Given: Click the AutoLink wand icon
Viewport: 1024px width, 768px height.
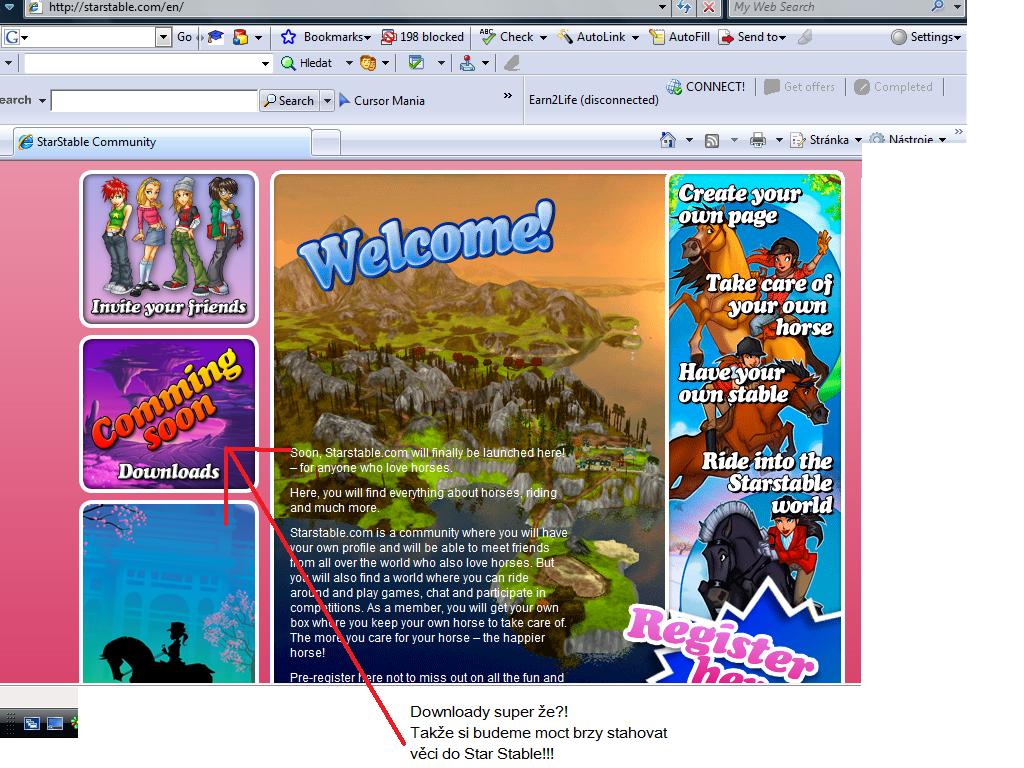Looking at the screenshot, I should coord(565,37).
